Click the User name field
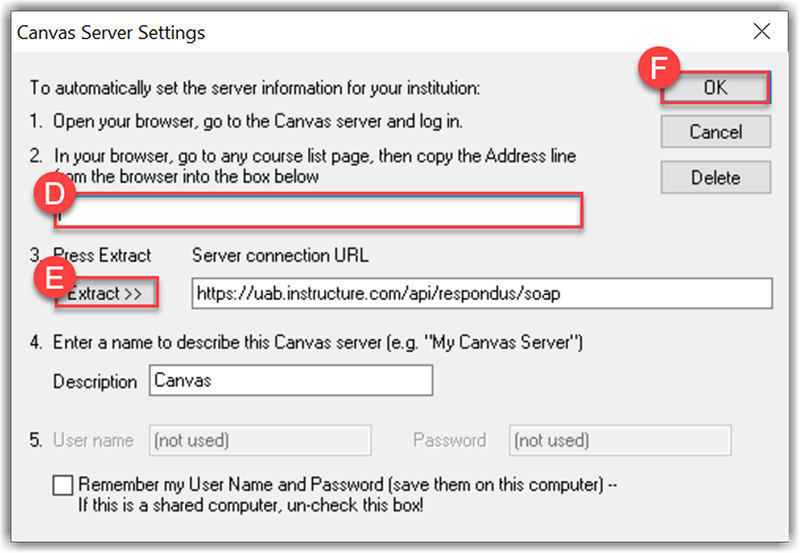The height and width of the screenshot is (553, 800). pyautogui.click(x=260, y=440)
